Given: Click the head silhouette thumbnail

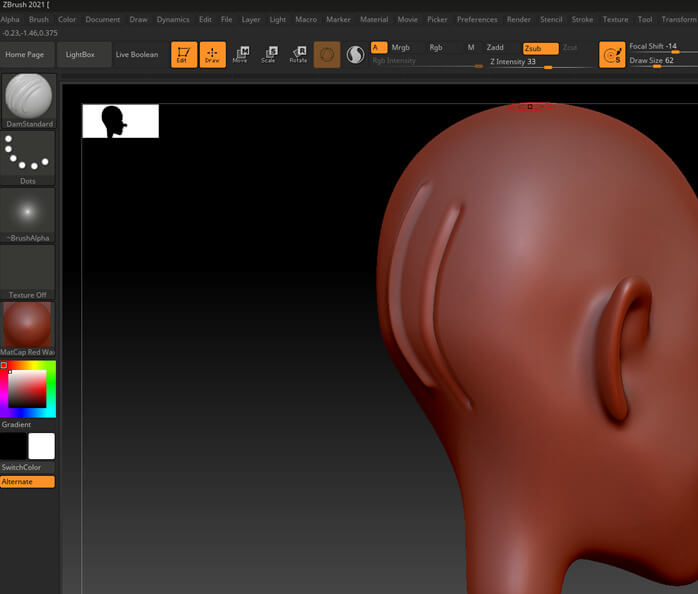Looking at the screenshot, I should [x=120, y=121].
